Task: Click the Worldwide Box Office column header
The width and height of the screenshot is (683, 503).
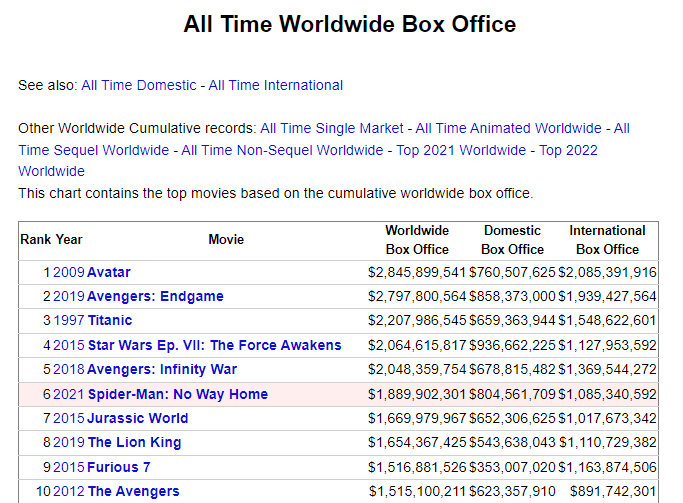Action: pyautogui.click(x=417, y=240)
